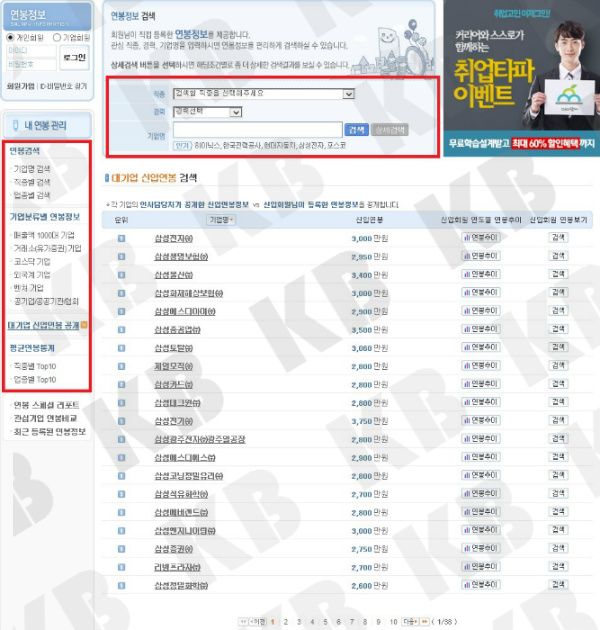Screen dimensions: 600x630
Task: Click the 다음 next-page button
Action: point(410,622)
